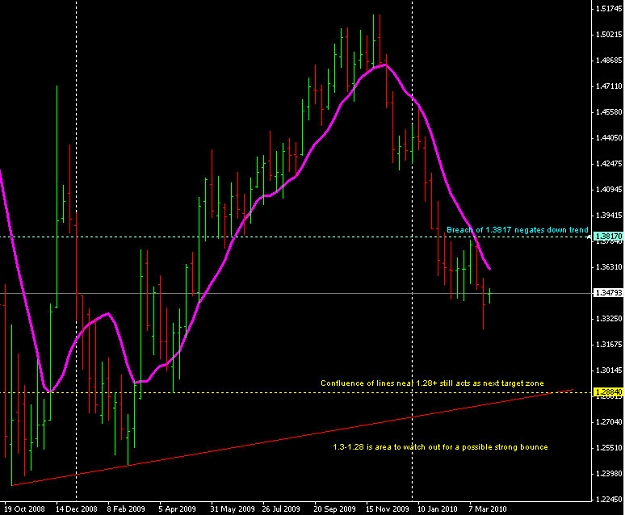The image size is (625, 515).
Task: Click the 19 Oct 2008 date label
Action: (x=25, y=509)
